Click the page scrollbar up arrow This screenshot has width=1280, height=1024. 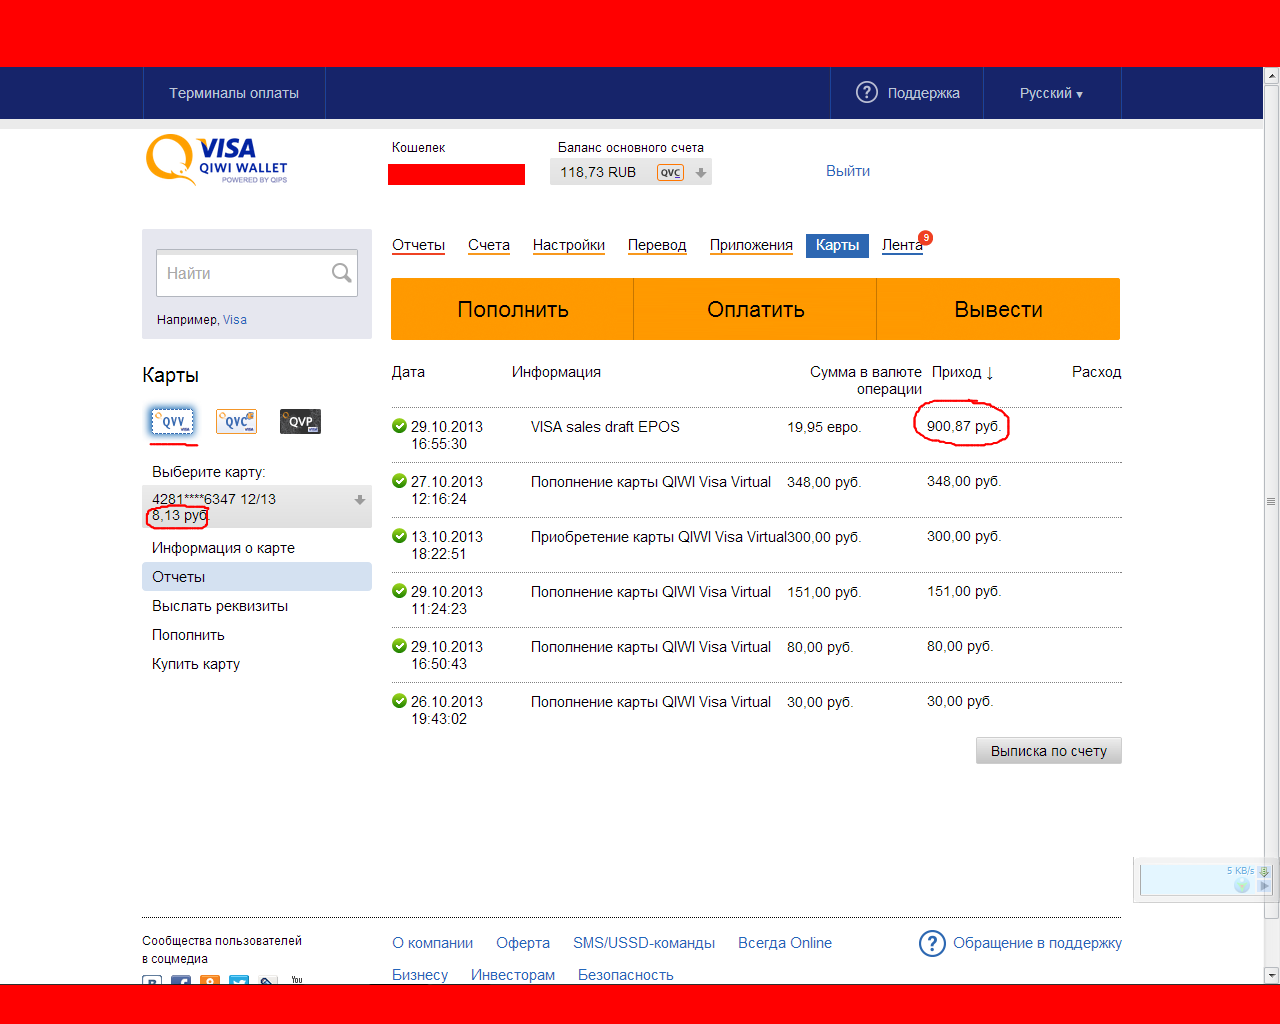coord(1272,76)
